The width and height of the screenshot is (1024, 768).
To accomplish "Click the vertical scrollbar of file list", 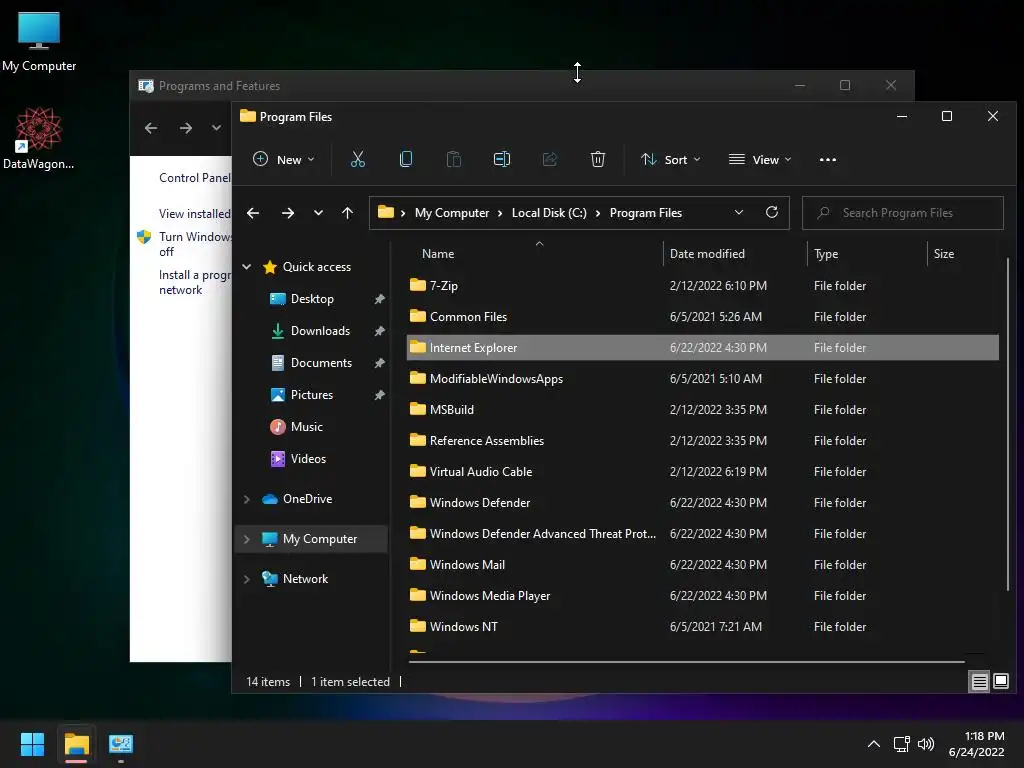I will click(x=1008, y=424).
